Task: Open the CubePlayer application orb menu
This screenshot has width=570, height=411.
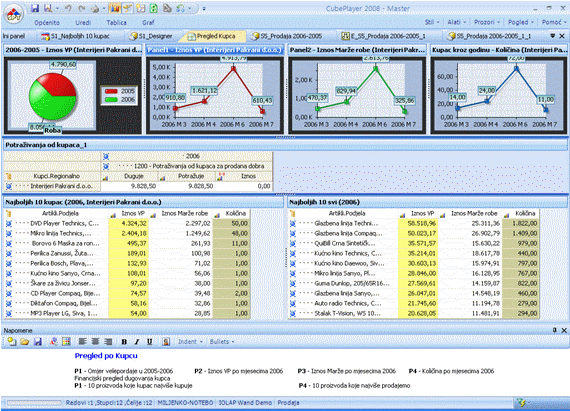Action: pyautogui.click(x=13, y=14)
